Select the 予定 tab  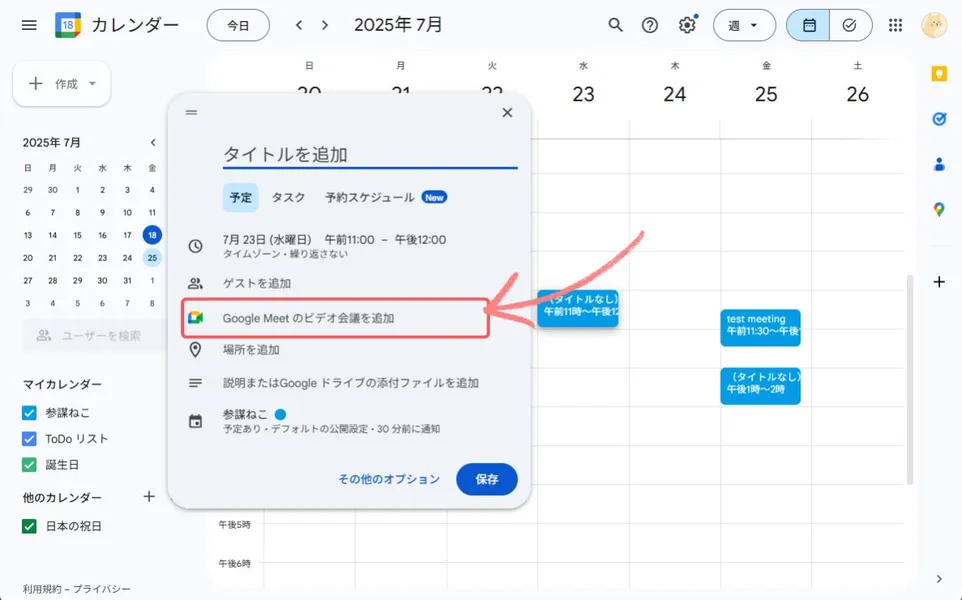click(240, 198)
